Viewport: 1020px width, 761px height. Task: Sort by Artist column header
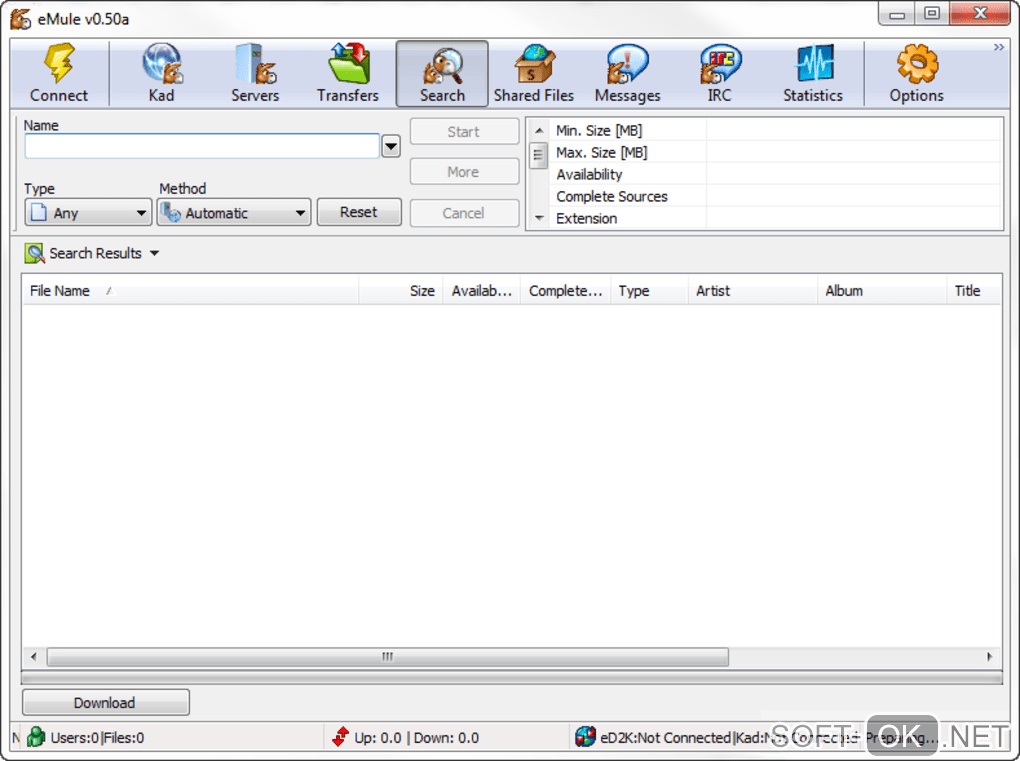coord(753,291)
